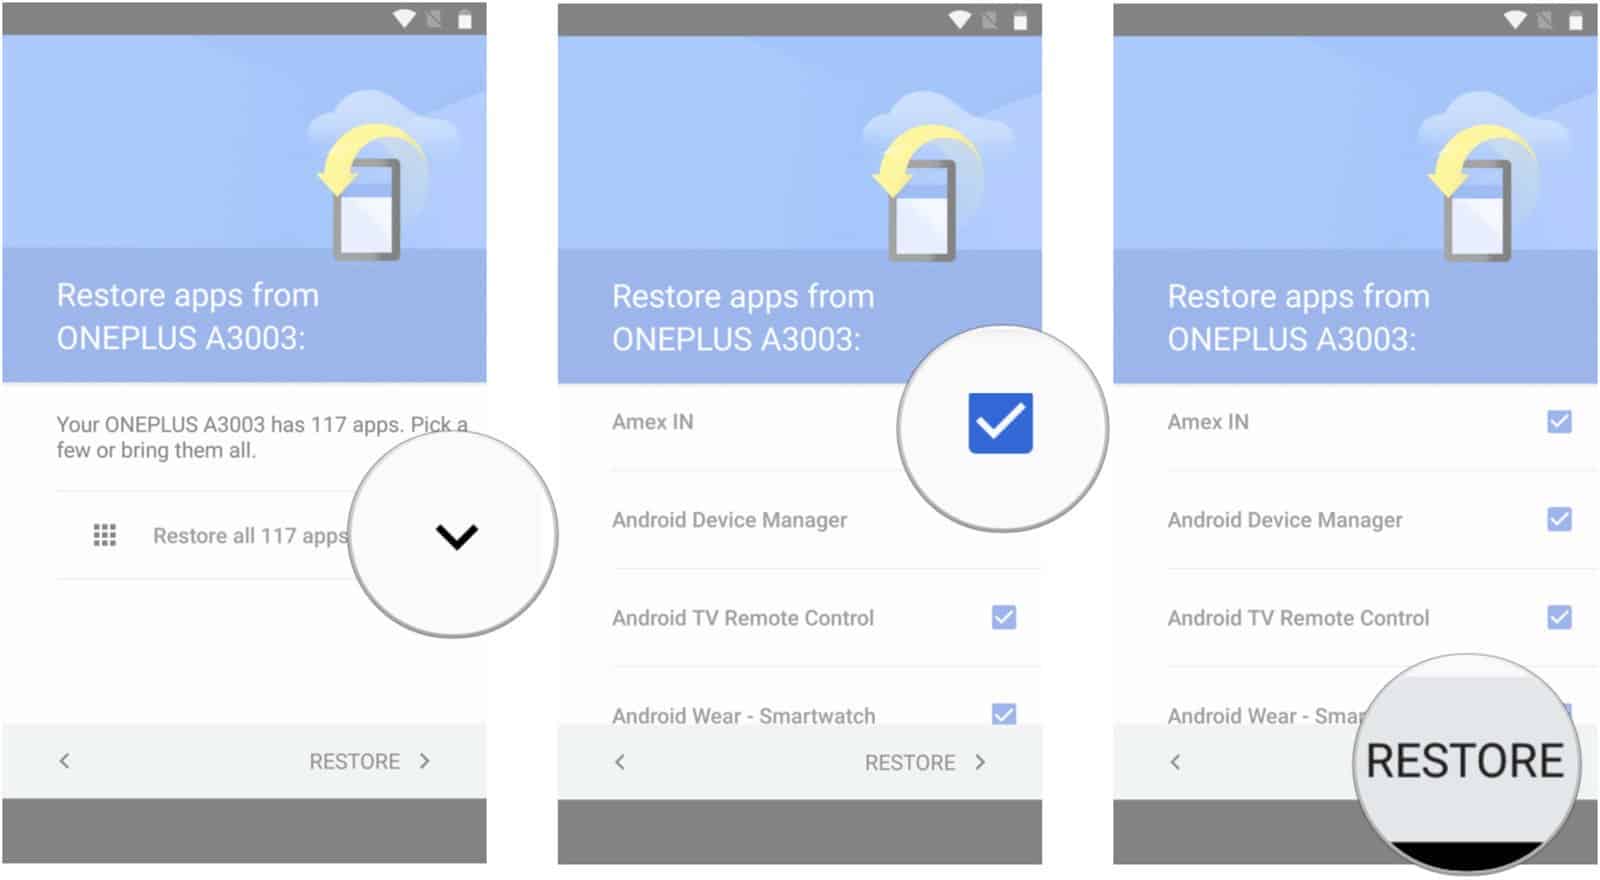Tap the battery status icon on middle screen

pyautogui.click(x=1021, y=19)
